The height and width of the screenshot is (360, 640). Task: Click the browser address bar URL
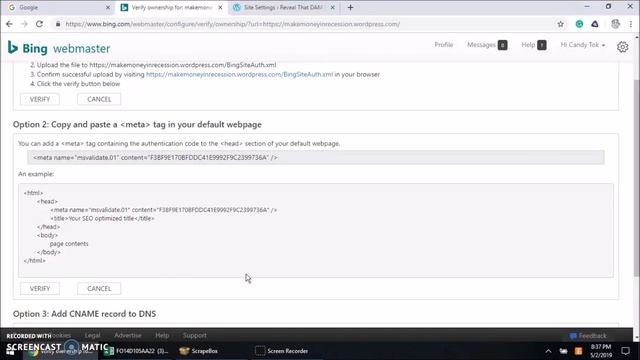point(233,24)
